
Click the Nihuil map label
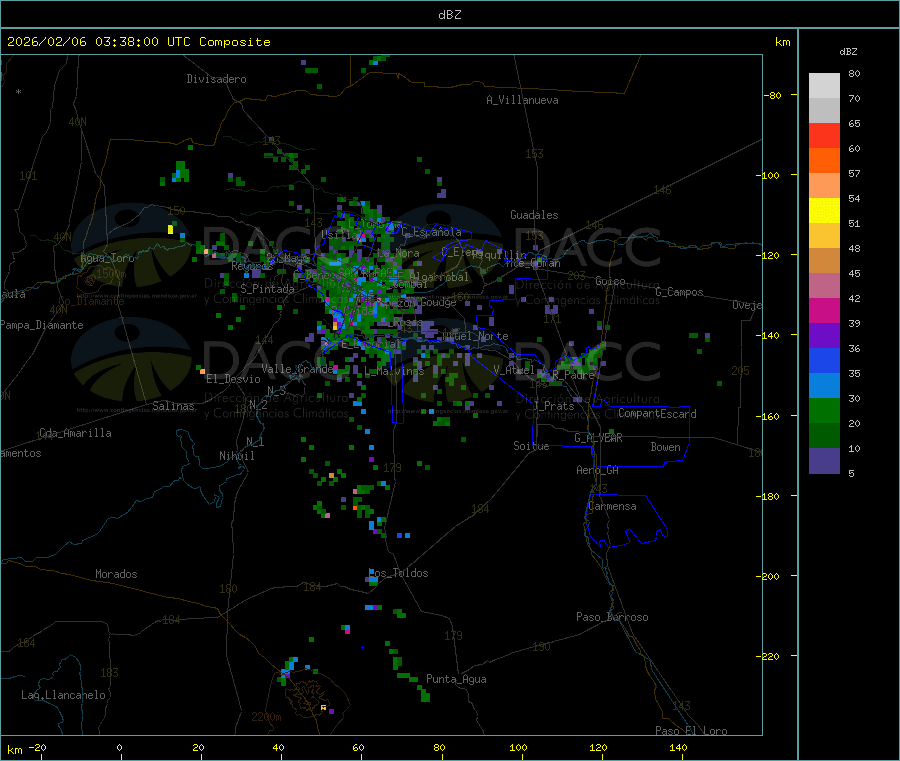point(236,456)
